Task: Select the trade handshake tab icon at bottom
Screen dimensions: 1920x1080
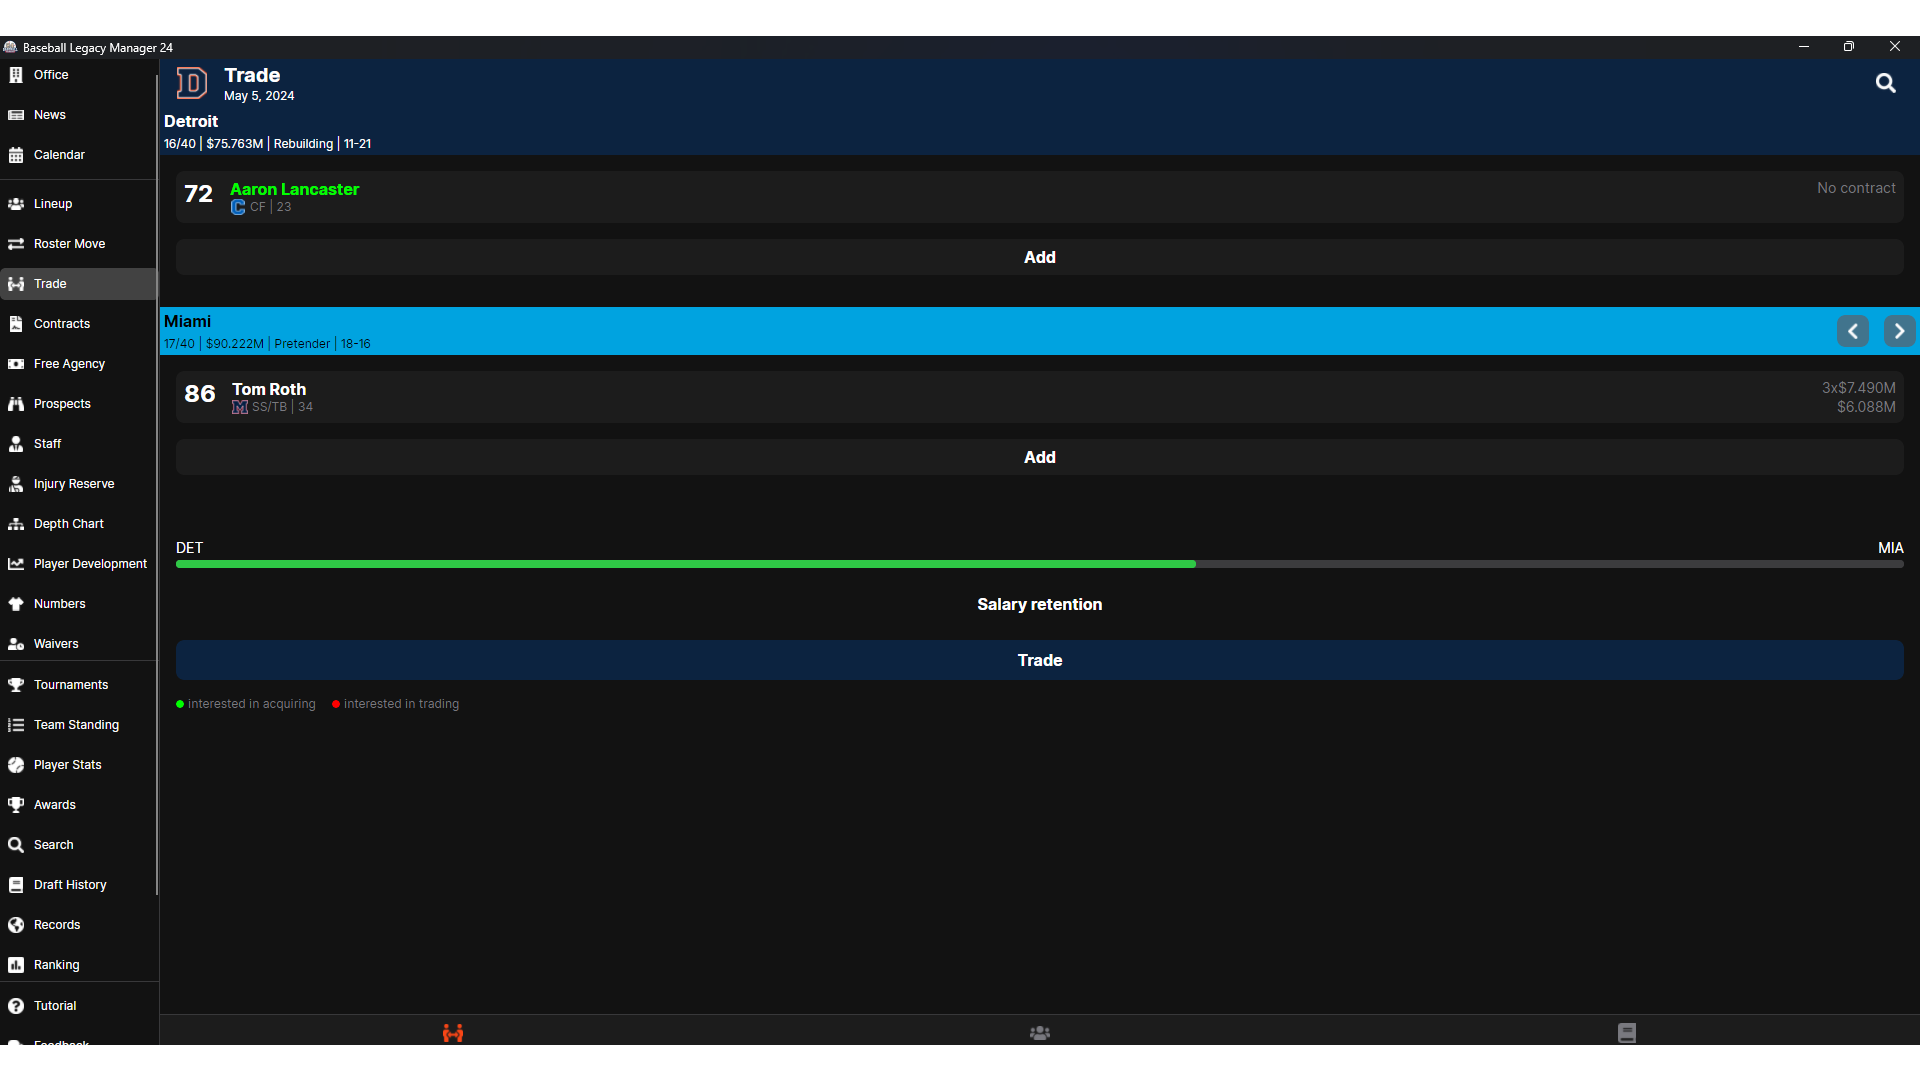Action: tap(453, 1033)
